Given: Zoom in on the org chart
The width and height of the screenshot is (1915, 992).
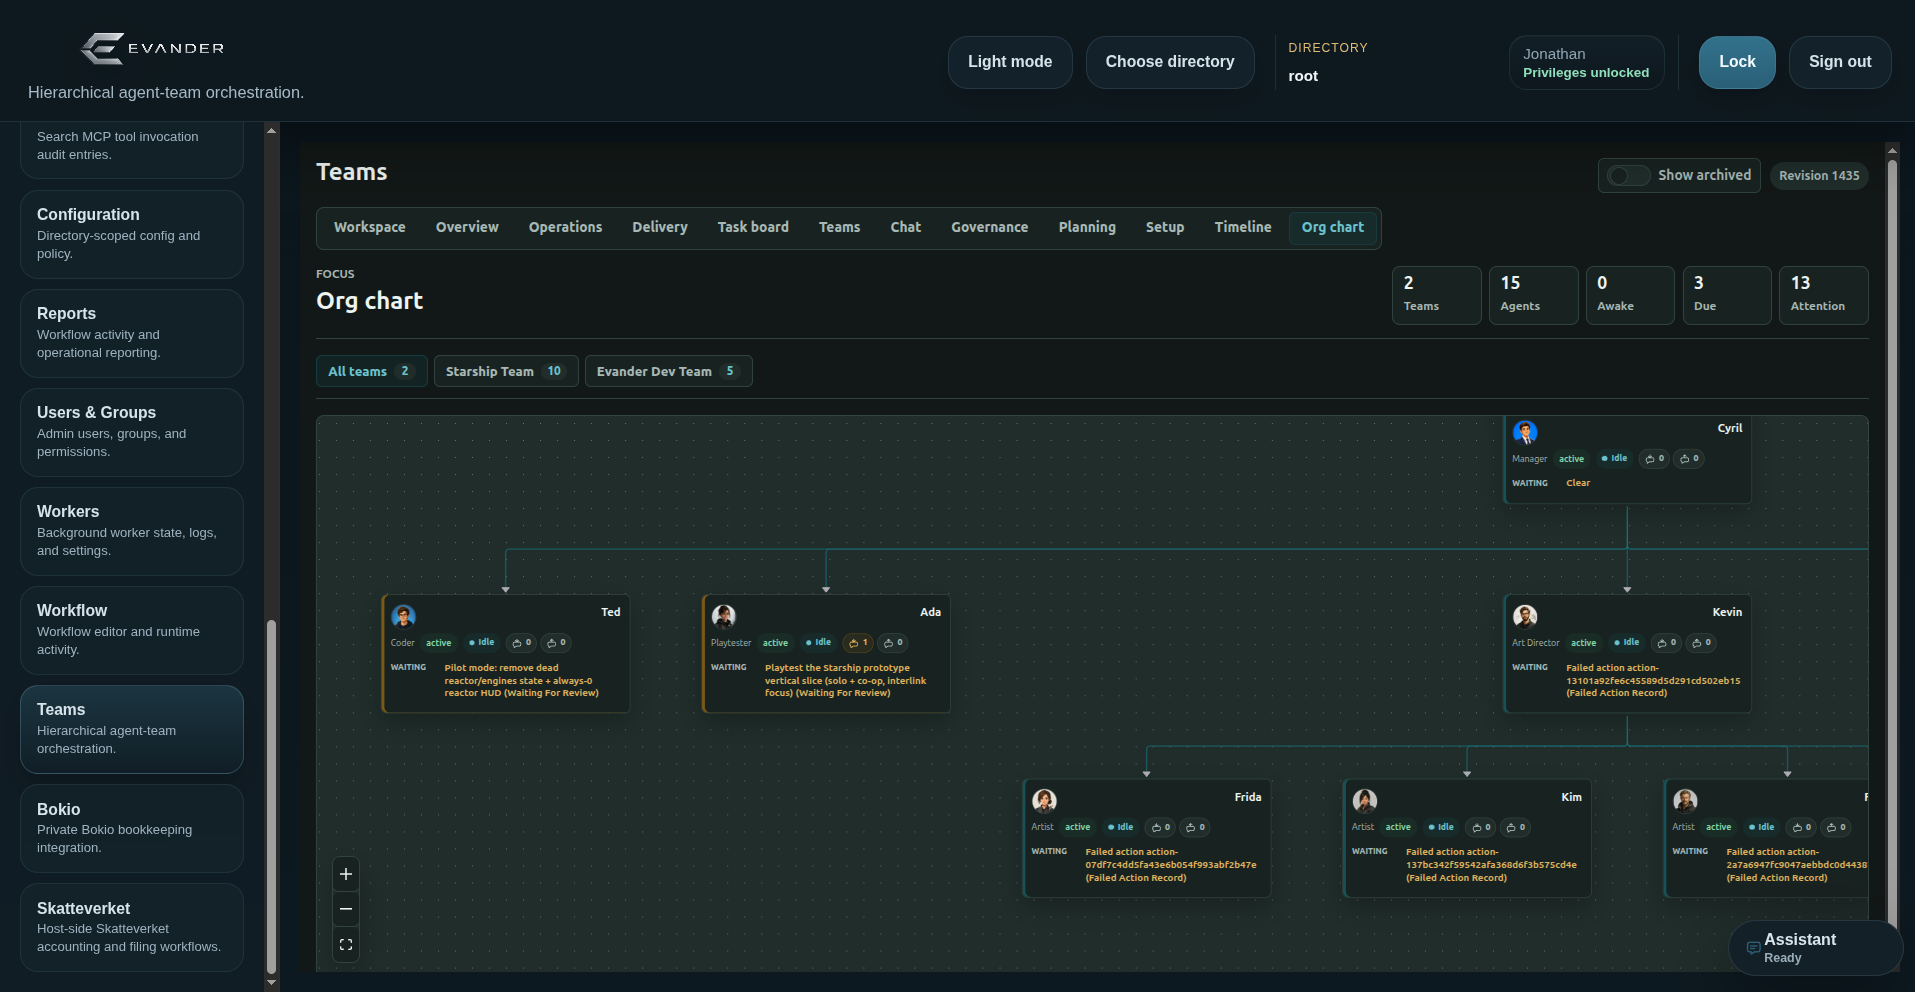Looking at the screenshot, I should (x=346, y=874).
